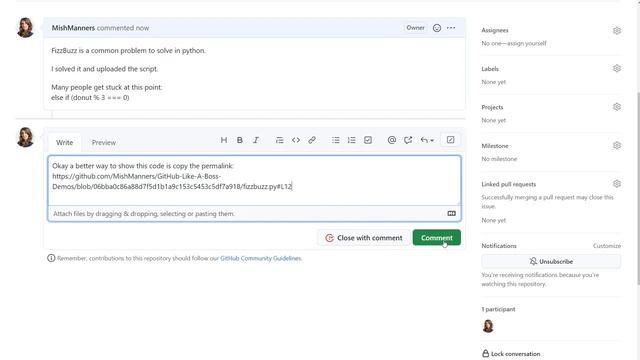Insert a task list with checkbox icon

click(368, 140)
